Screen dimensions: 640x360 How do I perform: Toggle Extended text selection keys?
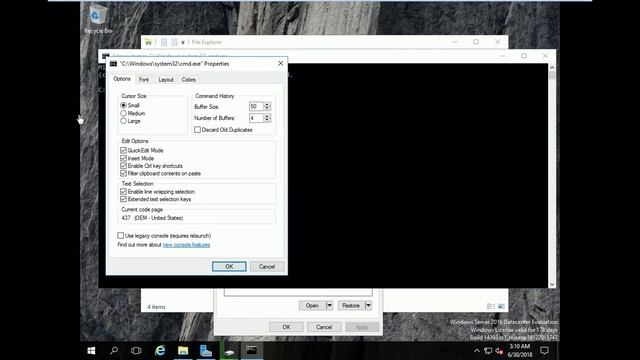[123, 199]
